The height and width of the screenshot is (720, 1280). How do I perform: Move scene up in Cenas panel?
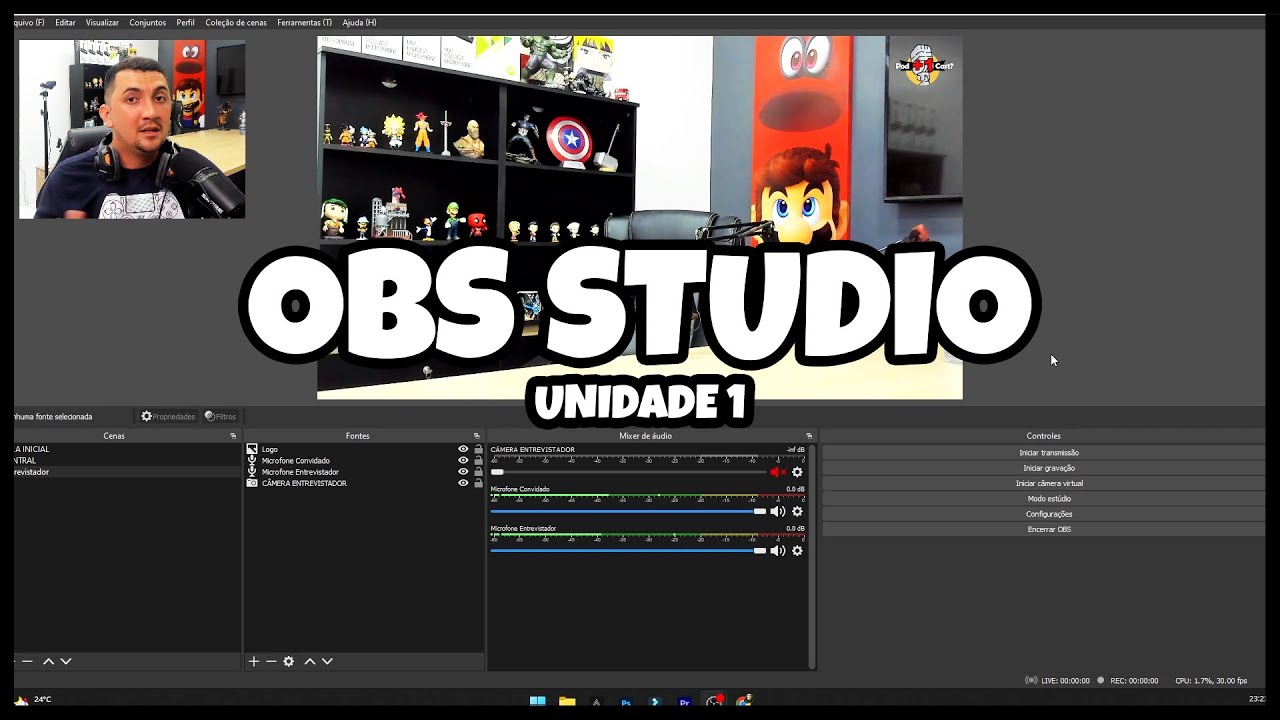pyautogui.click(x=48, y=661)
